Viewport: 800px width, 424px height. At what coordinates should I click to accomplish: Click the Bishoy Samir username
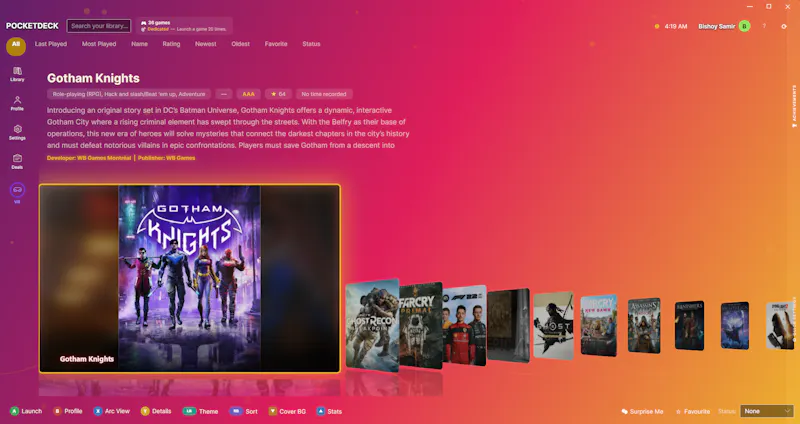click(x=716, y=26)
